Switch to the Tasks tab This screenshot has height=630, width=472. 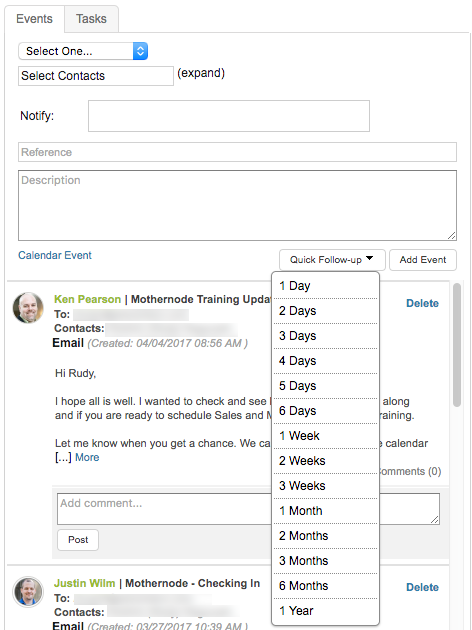91,19
